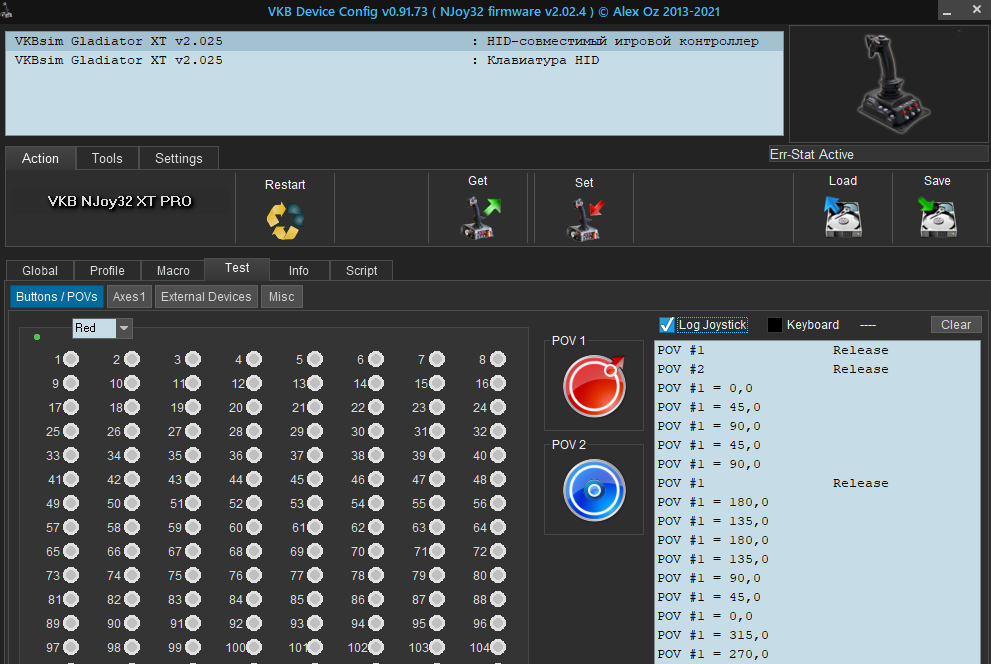Click button indicator number 96

(x=498, y=624)
